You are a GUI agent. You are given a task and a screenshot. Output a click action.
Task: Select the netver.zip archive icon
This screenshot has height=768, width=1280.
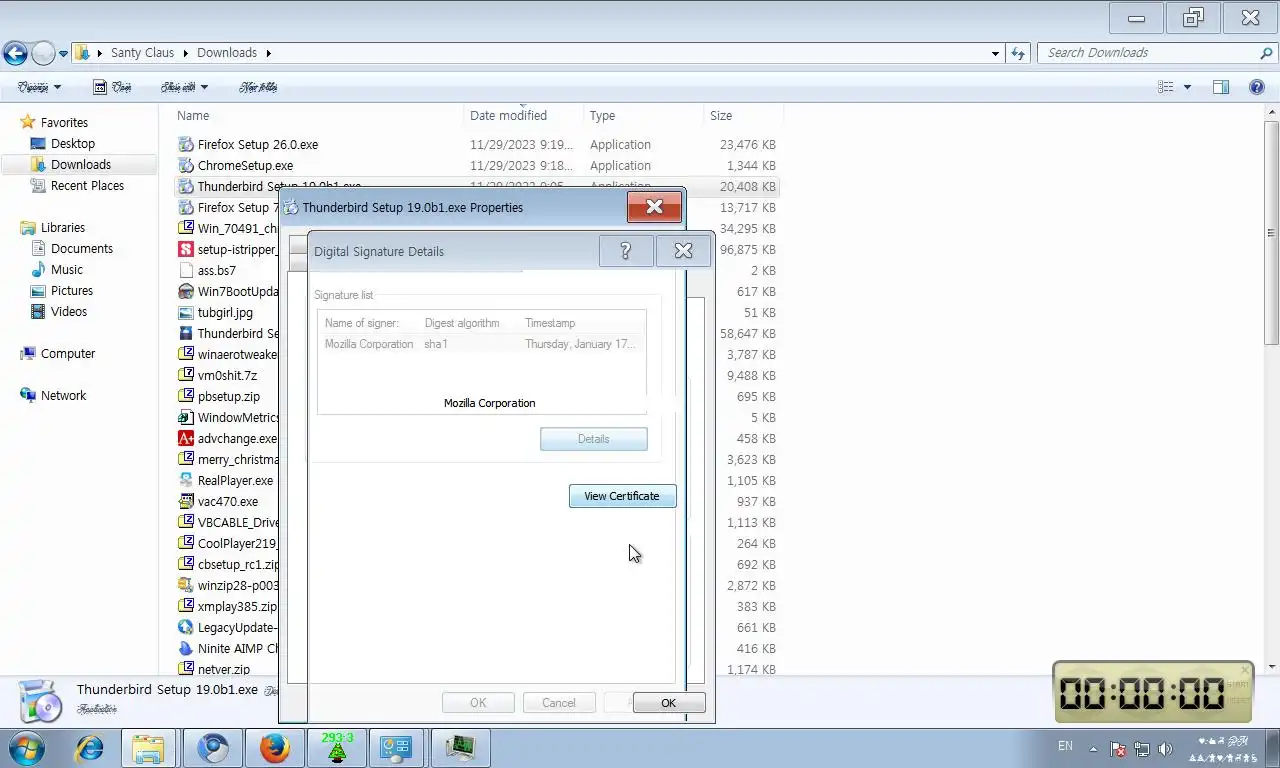click(186, 669)
